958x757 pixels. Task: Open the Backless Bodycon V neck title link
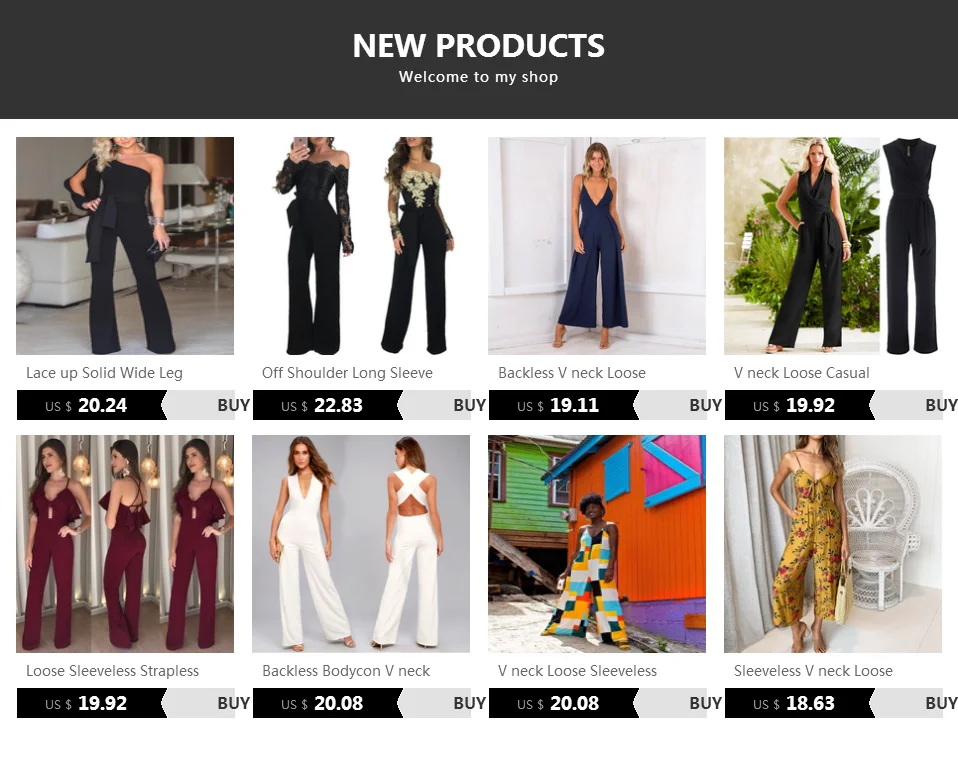point(346,671)
